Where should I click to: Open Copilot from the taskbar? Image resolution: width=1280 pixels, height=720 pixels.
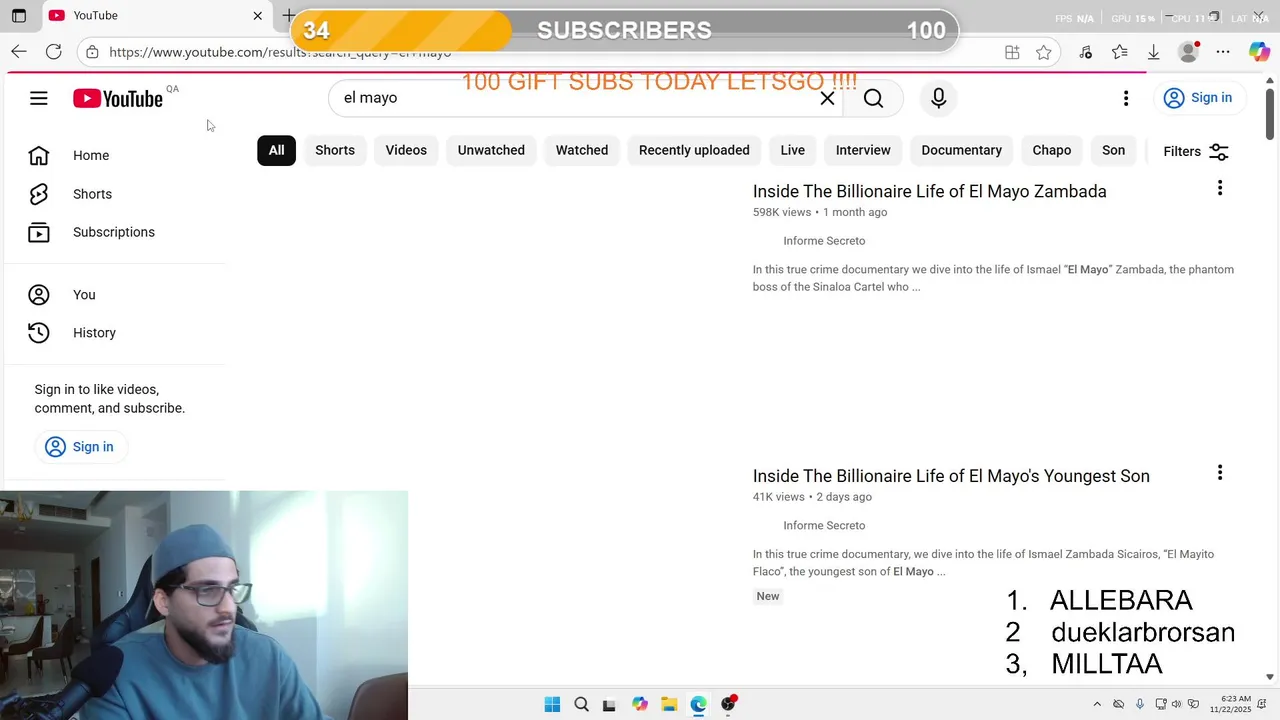point(640,705)
